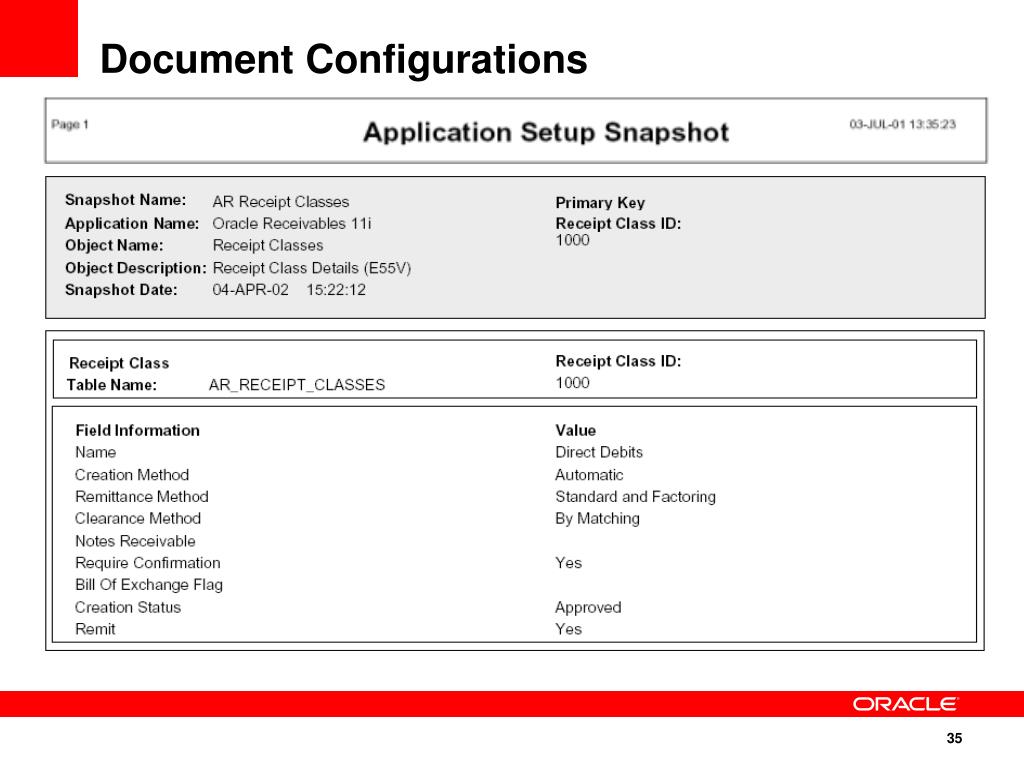Viewport: 1024px width, 768px height.
Task: Click the 'Clearance Method' field label
Action: tap(138, 519)
